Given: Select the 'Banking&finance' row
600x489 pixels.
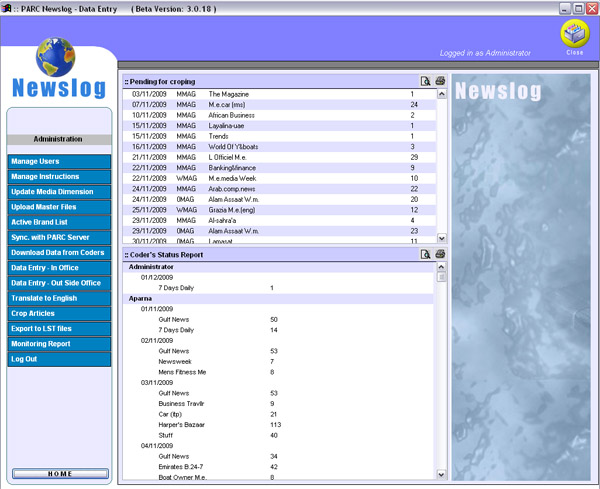Looking at the screenshot, I should pyautogui.click(x=279, y=168).
